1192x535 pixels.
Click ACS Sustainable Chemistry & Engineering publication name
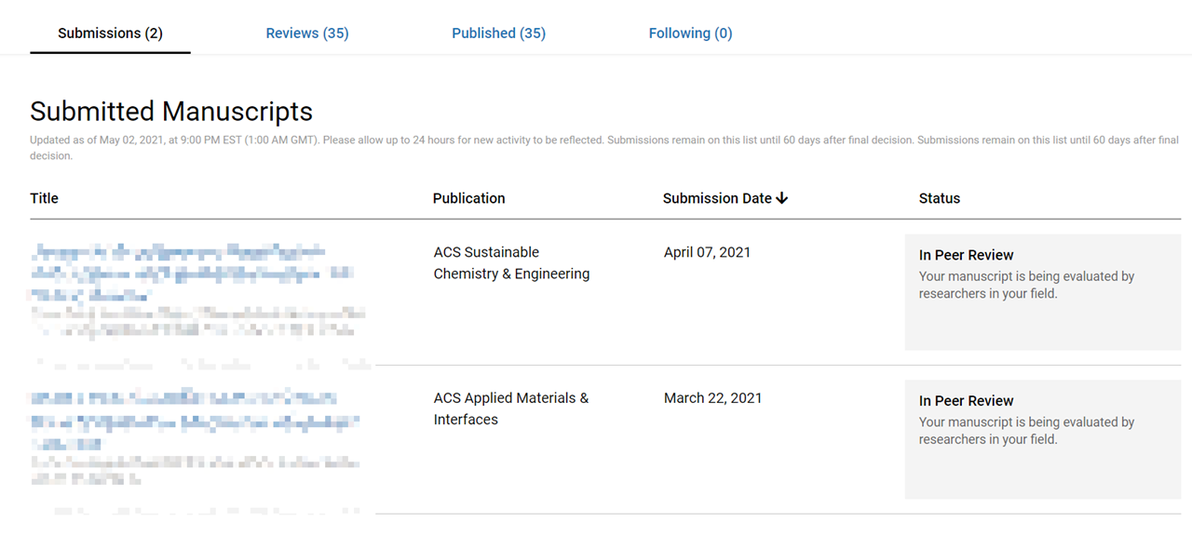coord(511,263)
